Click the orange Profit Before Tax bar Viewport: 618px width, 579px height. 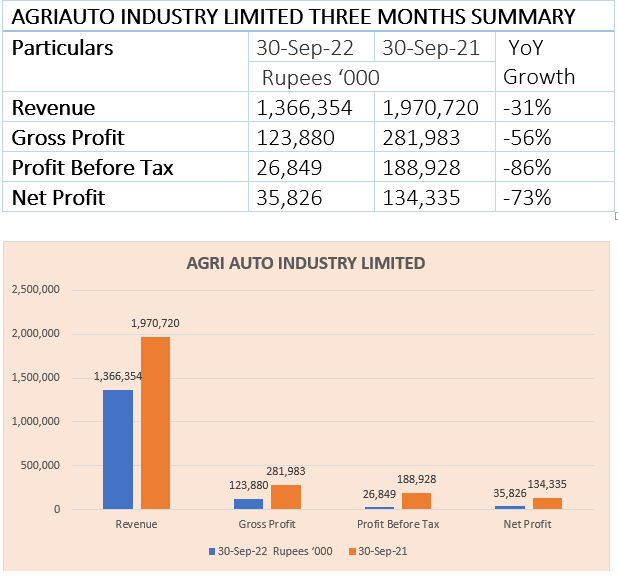tap(416, 501)
